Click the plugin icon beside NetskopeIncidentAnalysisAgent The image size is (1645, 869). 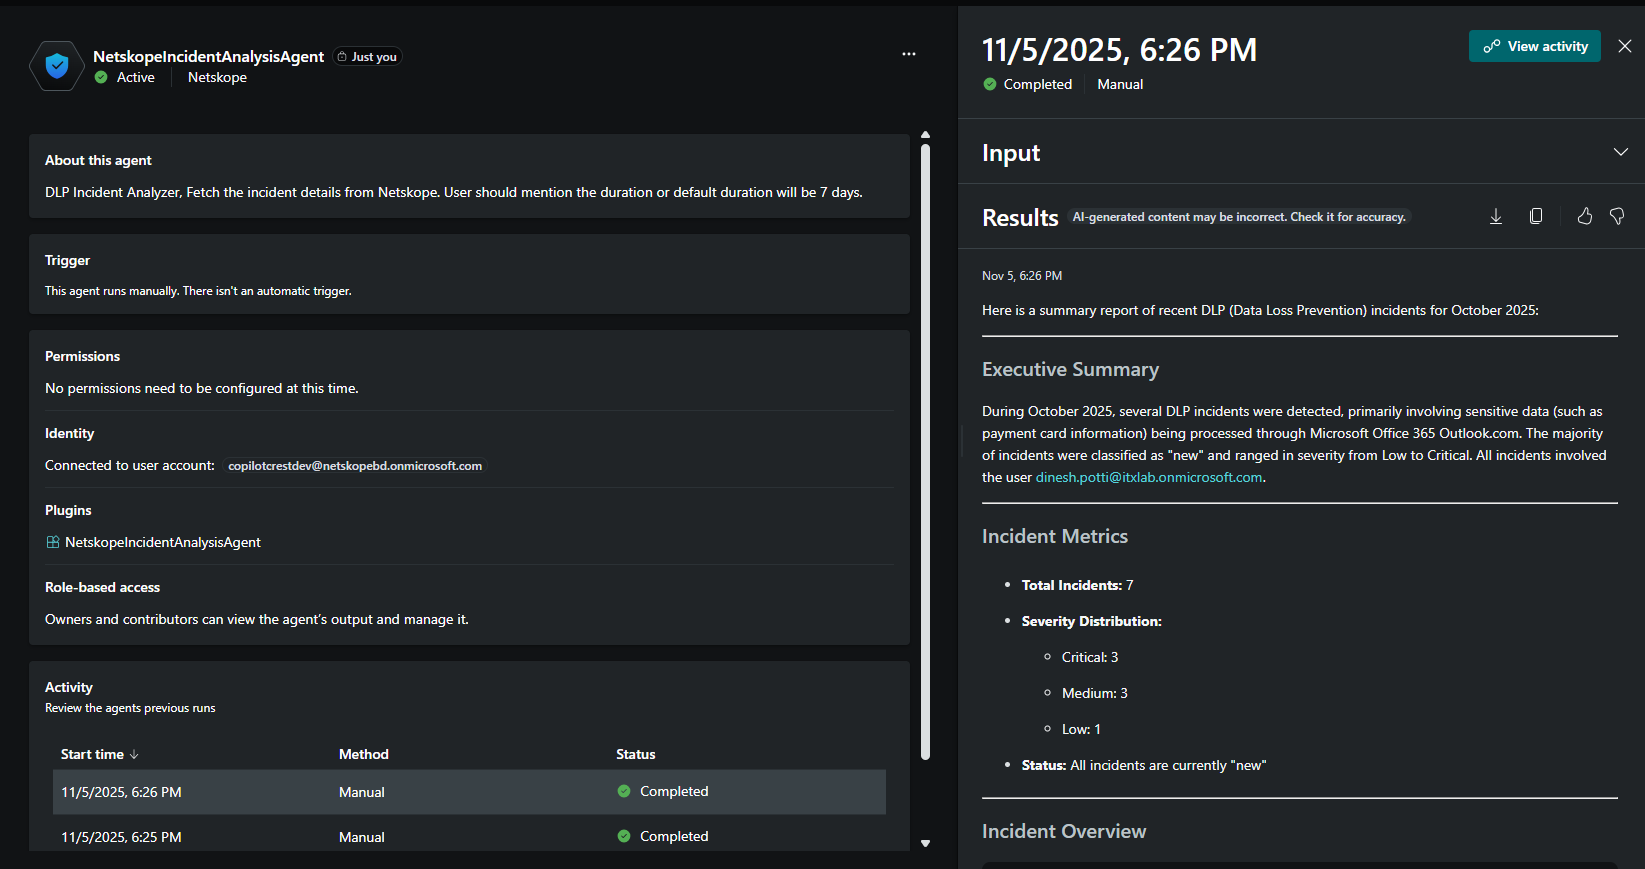(53, 542)
